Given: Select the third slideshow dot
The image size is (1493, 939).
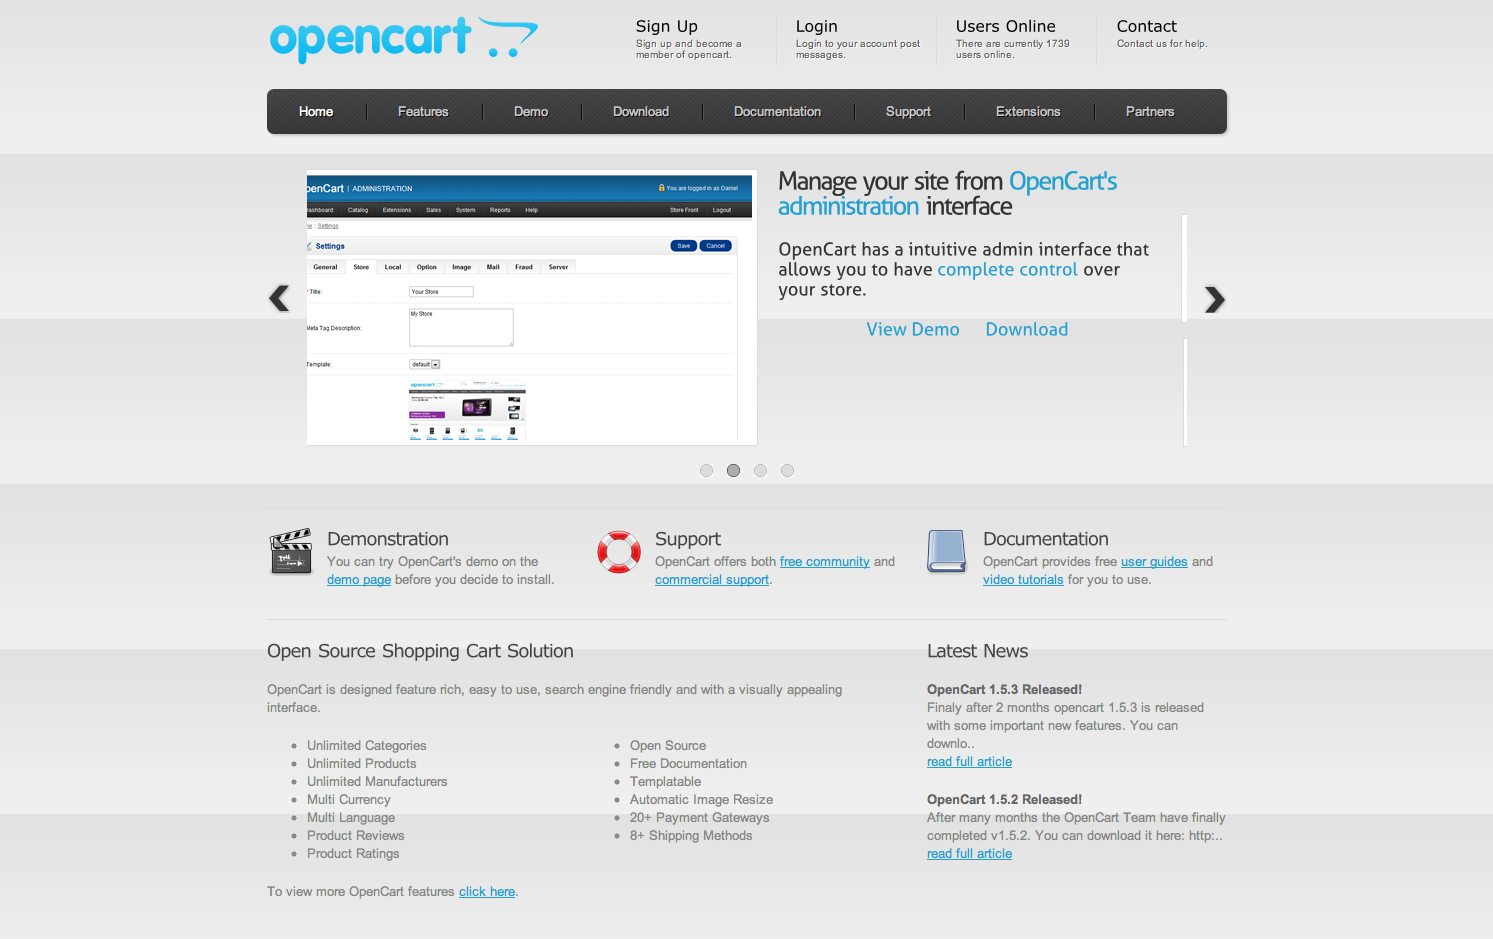Looking at the screenshot, I should click(x=760, y=471).
